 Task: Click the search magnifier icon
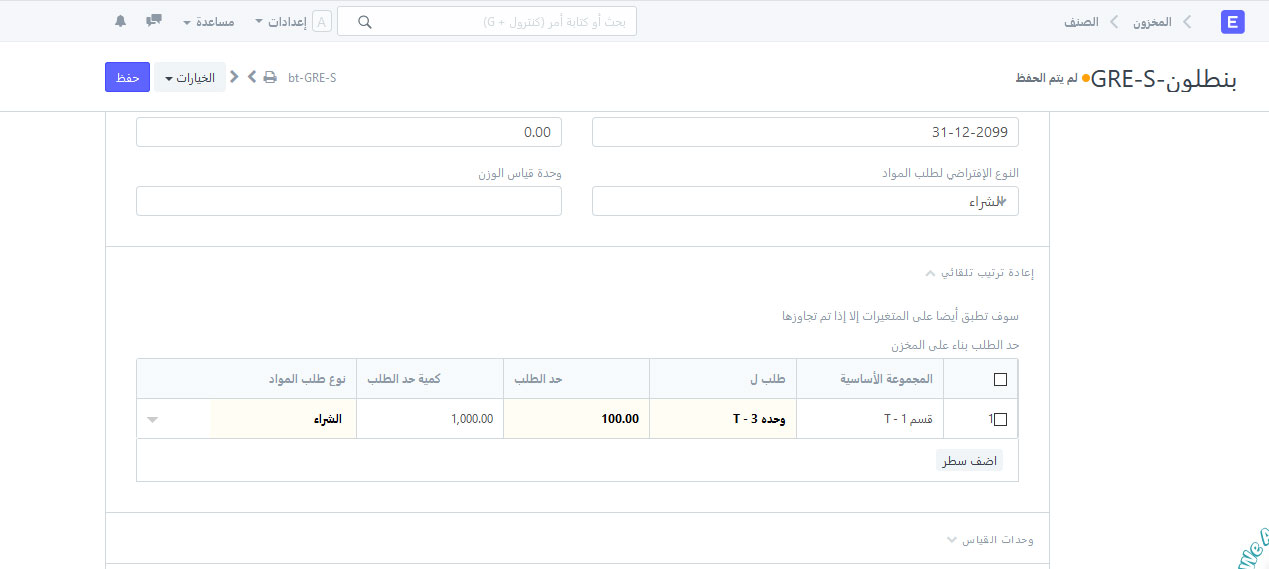pos(365,22)
